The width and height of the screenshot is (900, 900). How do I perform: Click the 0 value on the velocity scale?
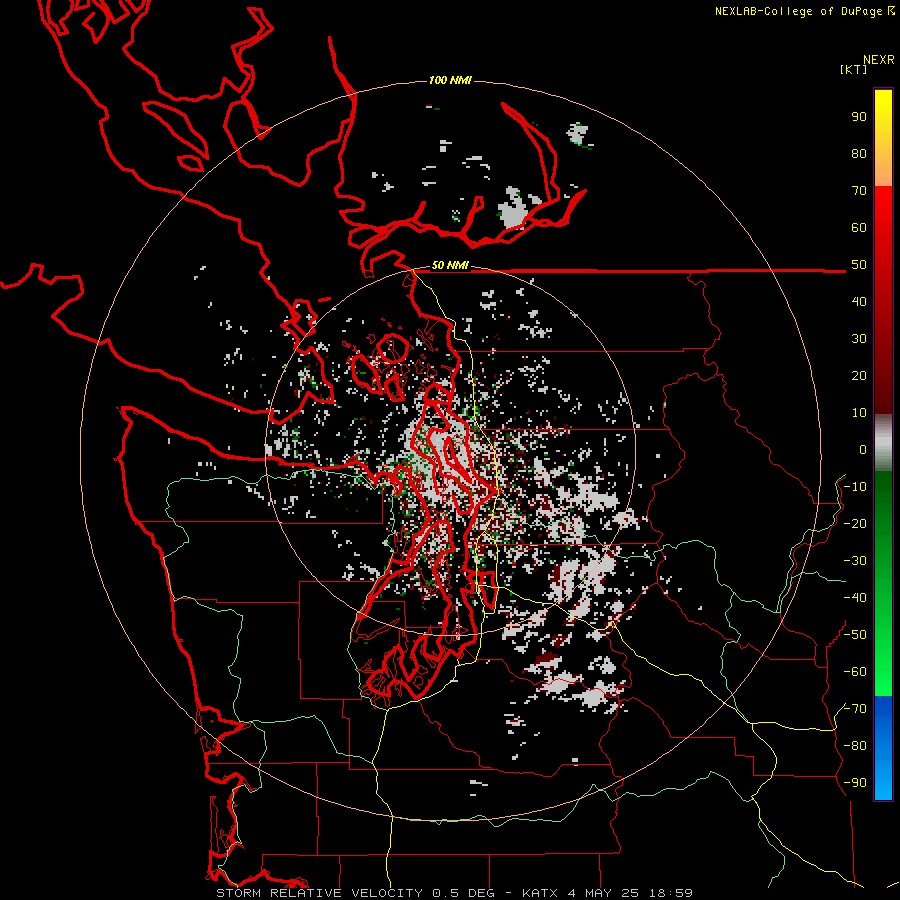[863, 450]
